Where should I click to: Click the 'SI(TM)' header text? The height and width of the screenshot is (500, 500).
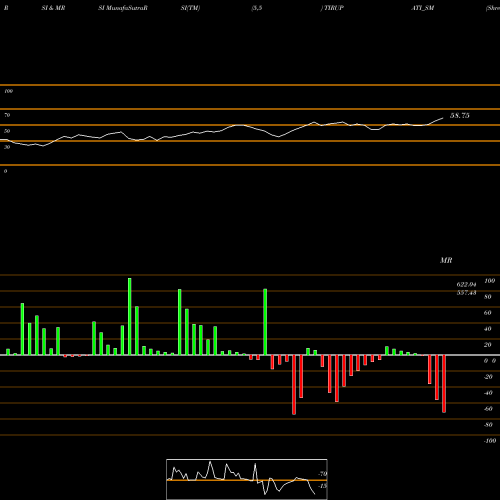click(x=190, y=8)
